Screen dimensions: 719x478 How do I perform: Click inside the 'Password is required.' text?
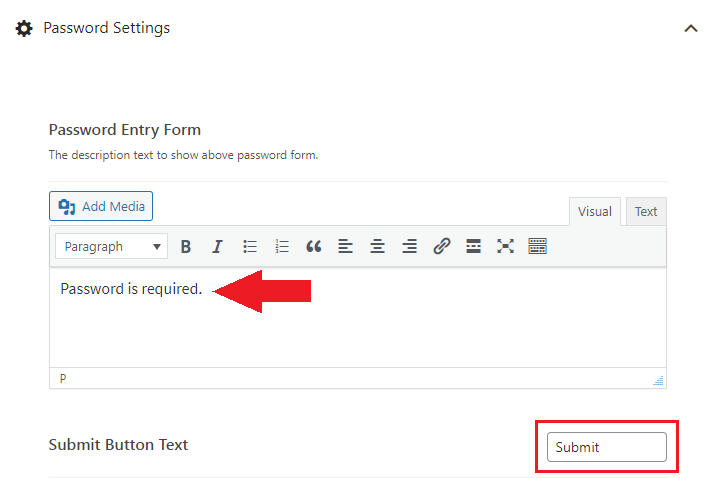131,289
